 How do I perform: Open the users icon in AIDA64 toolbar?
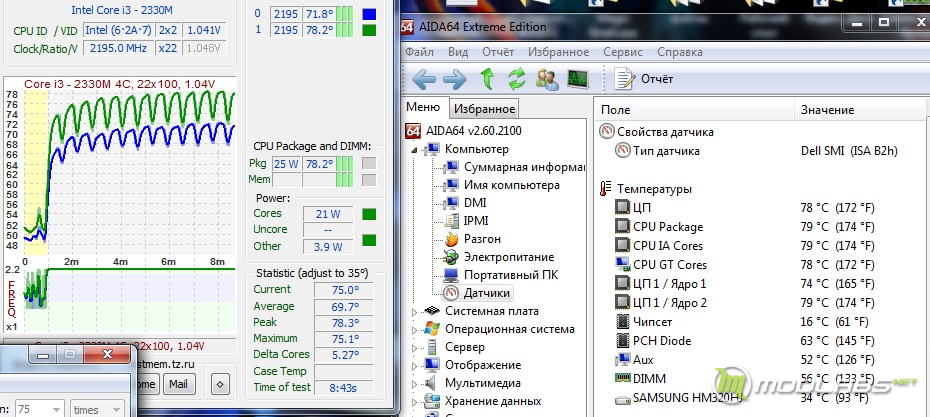tap(547, 78)
